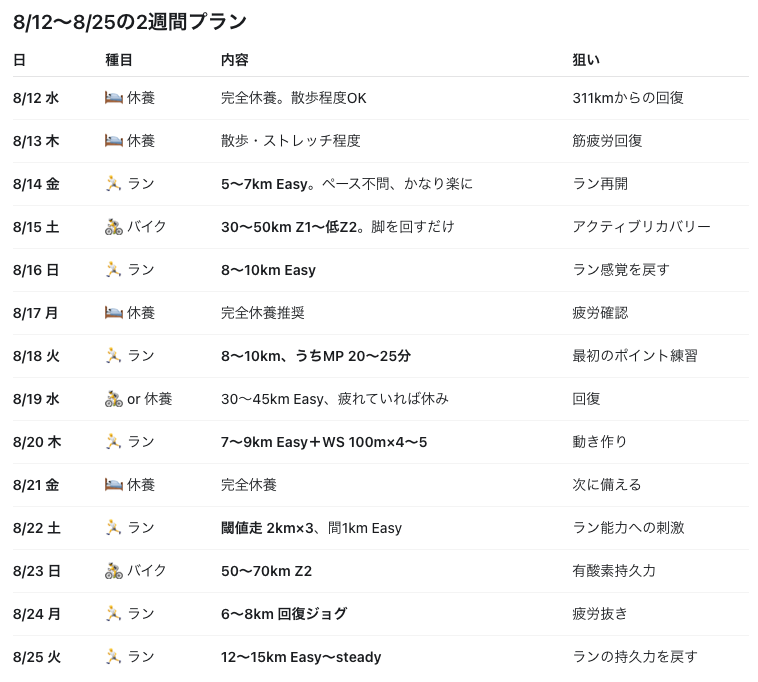Click the '閾値走 2km×3' workout text

coord(267,528)
